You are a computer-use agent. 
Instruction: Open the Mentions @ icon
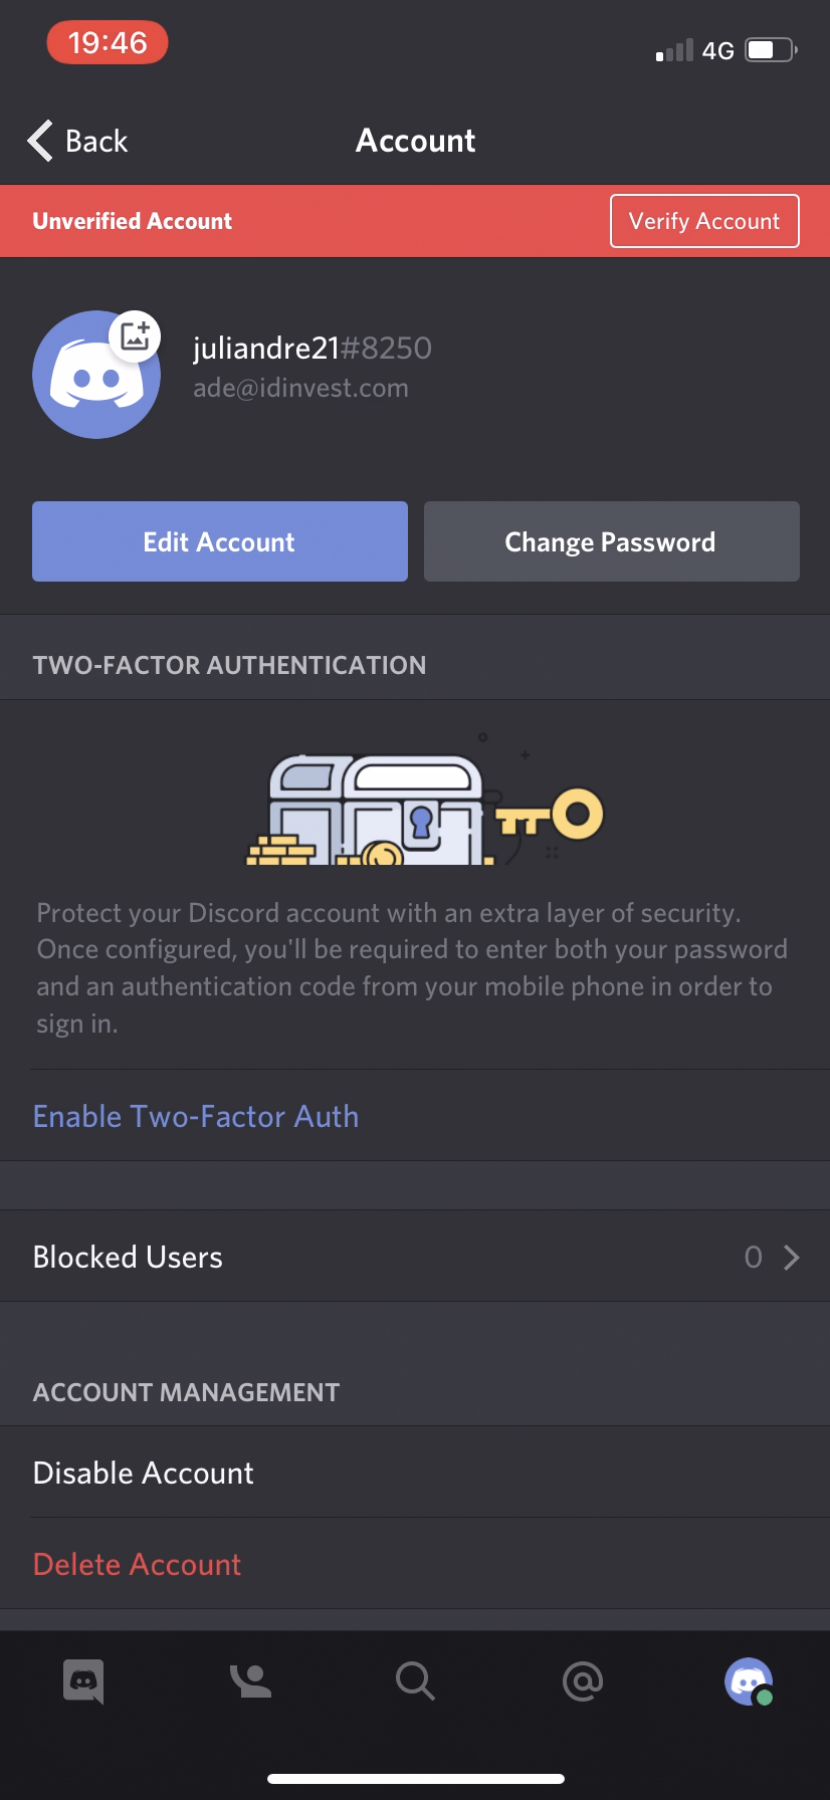pos(581,1681)
